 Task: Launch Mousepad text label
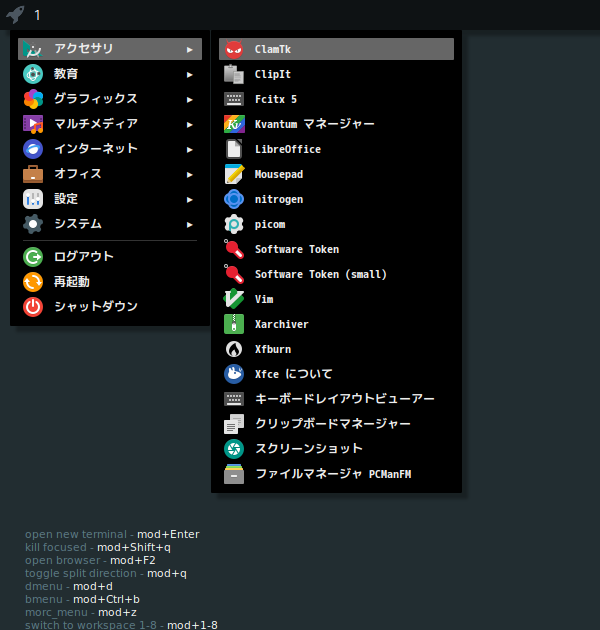[x=279, y=174]
